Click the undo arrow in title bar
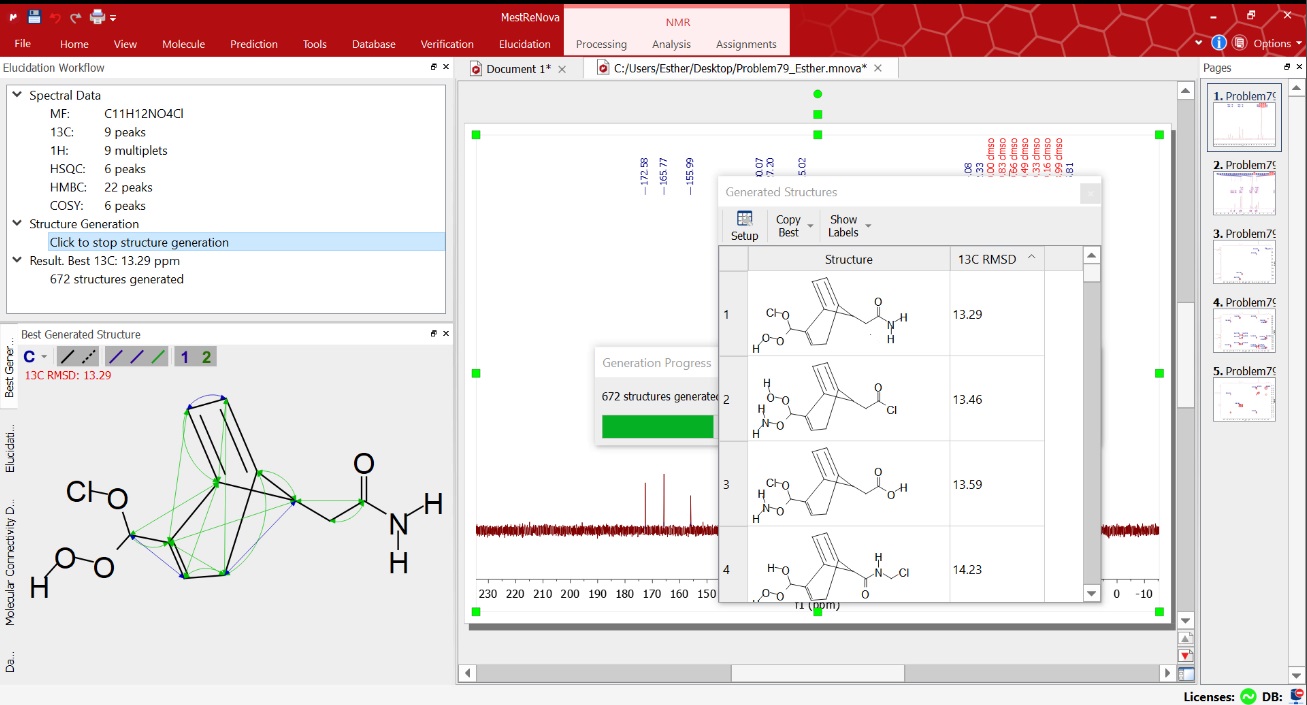The width and height of the screenshot is (1307, 705). (x=55, y=17)
